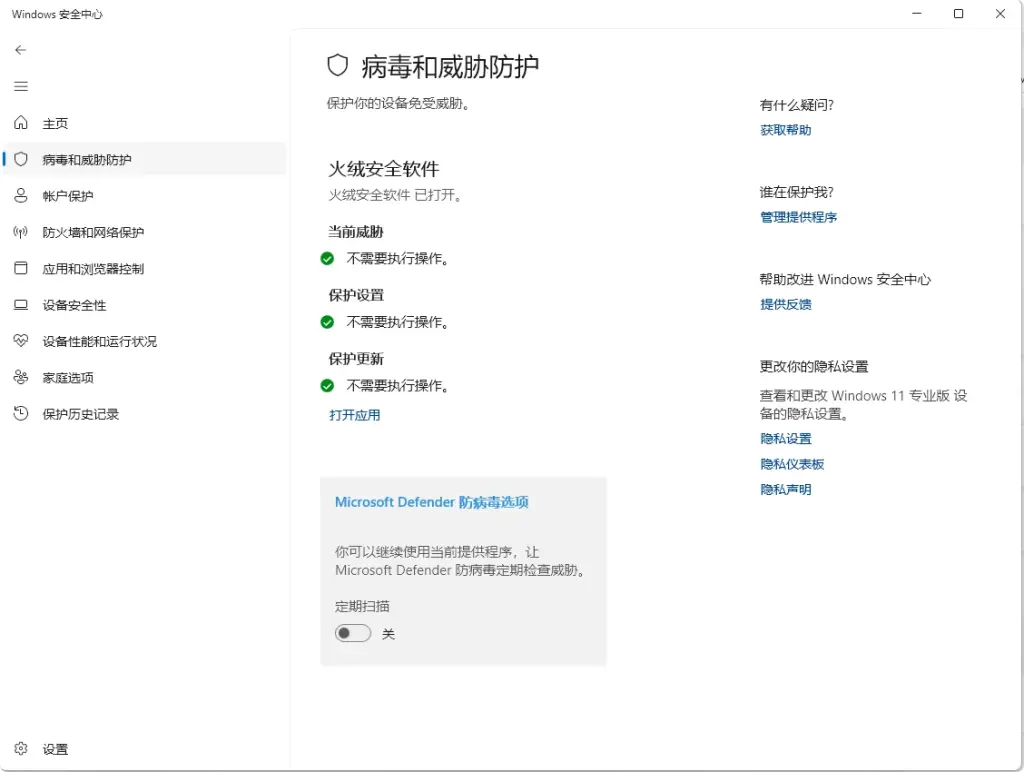The width and height of the screenshot is (1024, 772).
Task: Click 更改你的隐私设置 heading
Action: pyautogui.click(x=814, y=366)
